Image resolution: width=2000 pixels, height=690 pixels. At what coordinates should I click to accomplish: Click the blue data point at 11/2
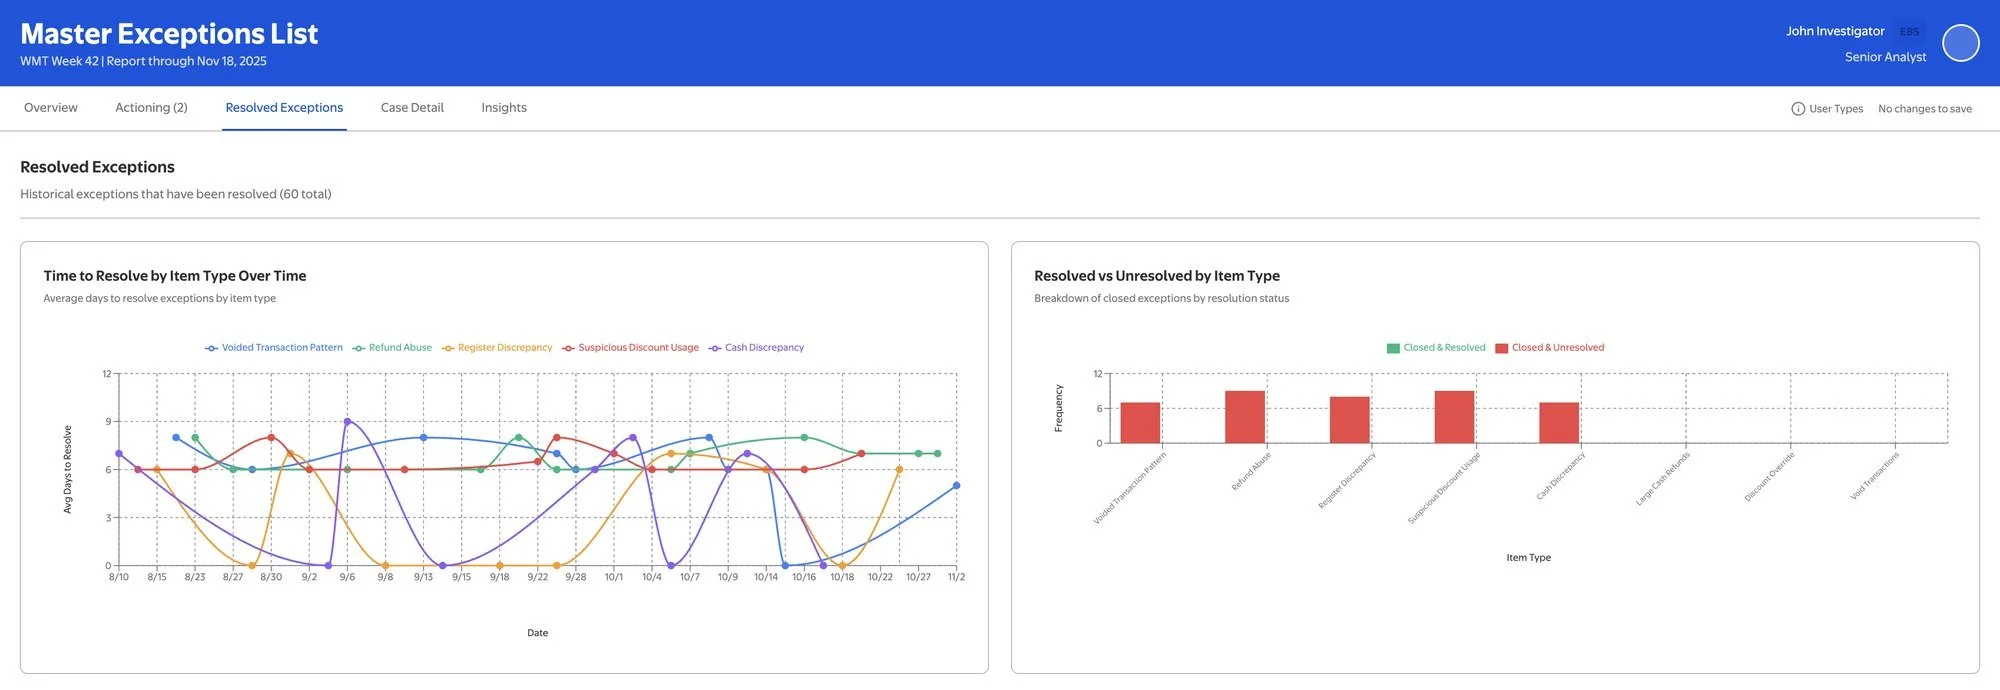[956, 486]
